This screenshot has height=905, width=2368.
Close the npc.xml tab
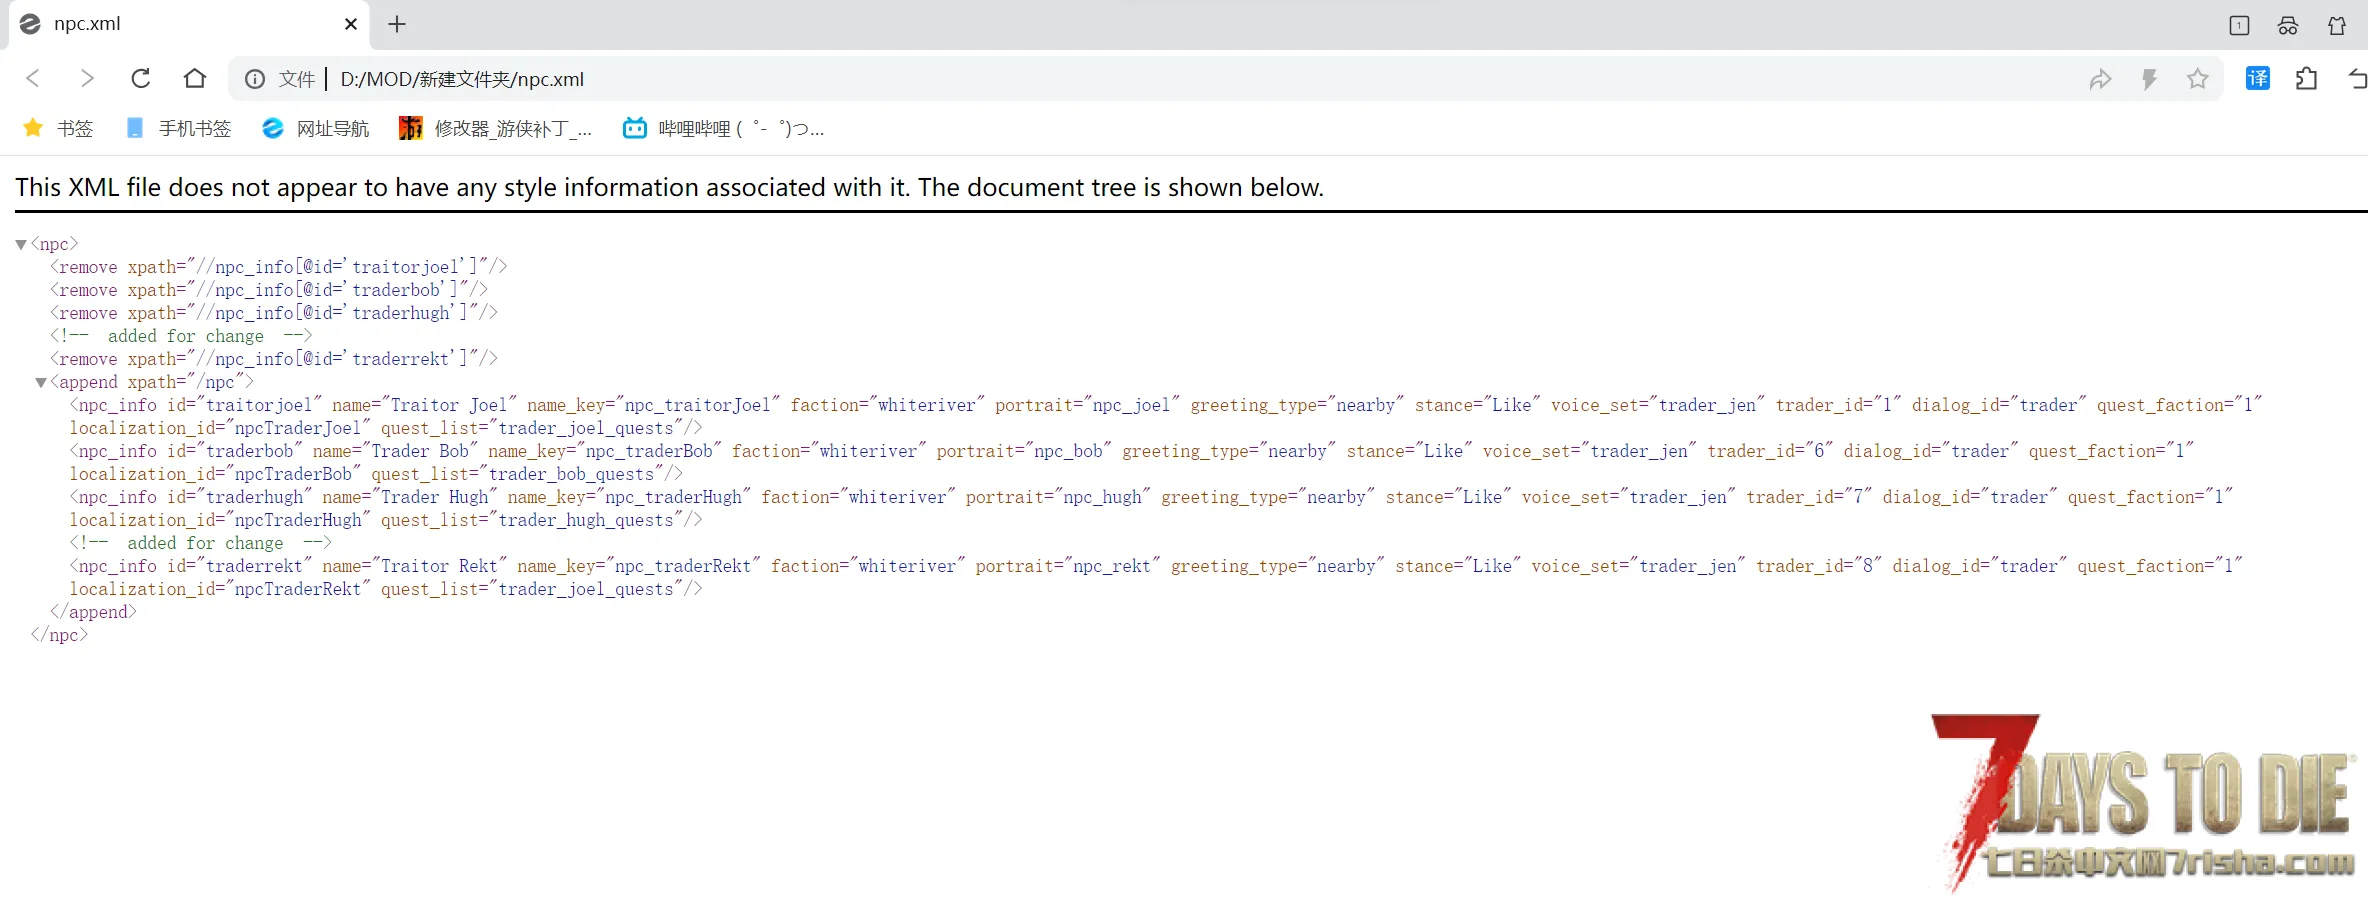click(x=351, y=24)
